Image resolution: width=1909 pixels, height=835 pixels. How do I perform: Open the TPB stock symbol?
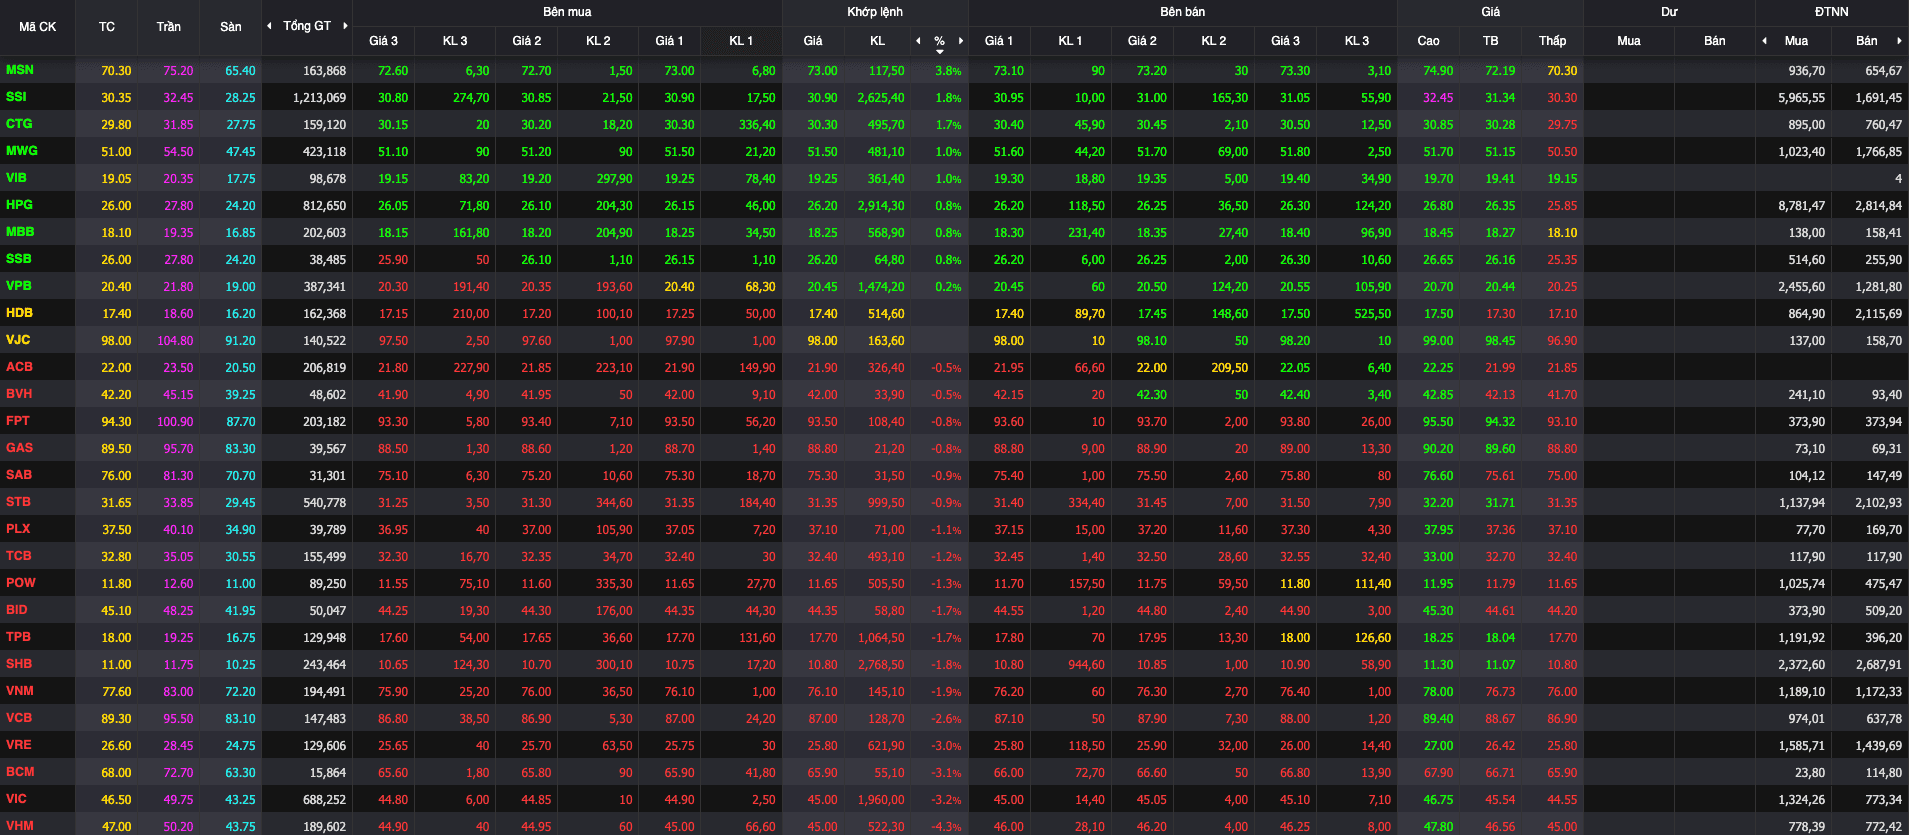(x=18, y=637)
